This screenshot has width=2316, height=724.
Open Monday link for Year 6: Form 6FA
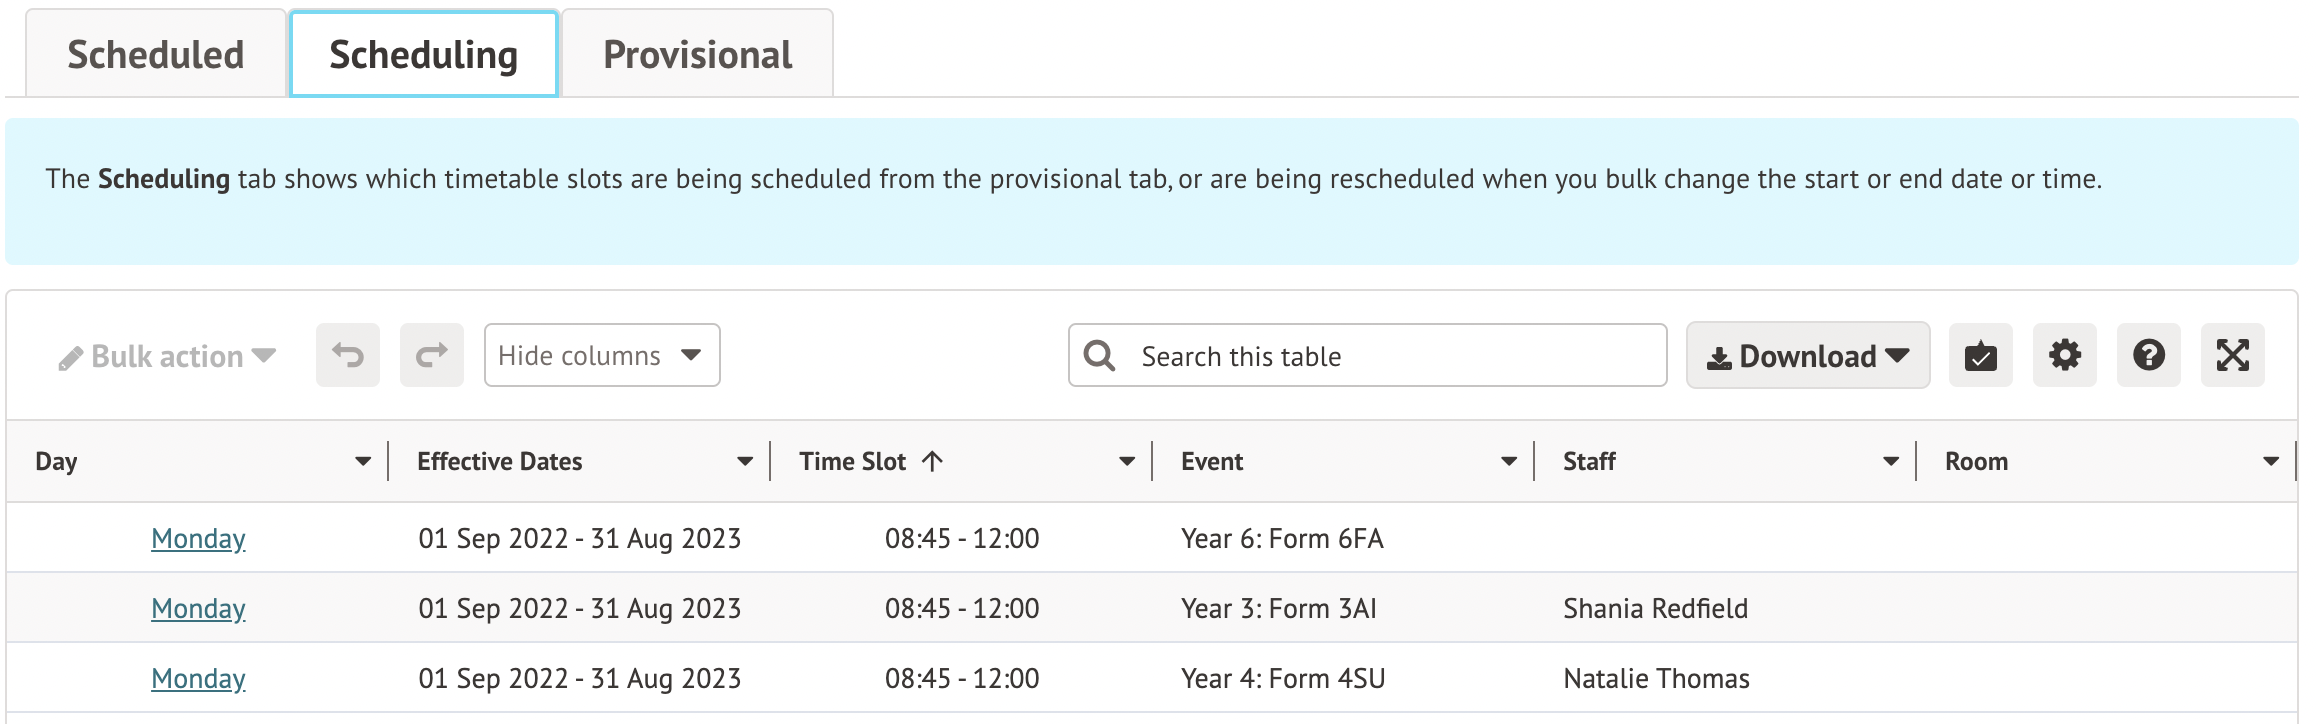tap(198, 538)
